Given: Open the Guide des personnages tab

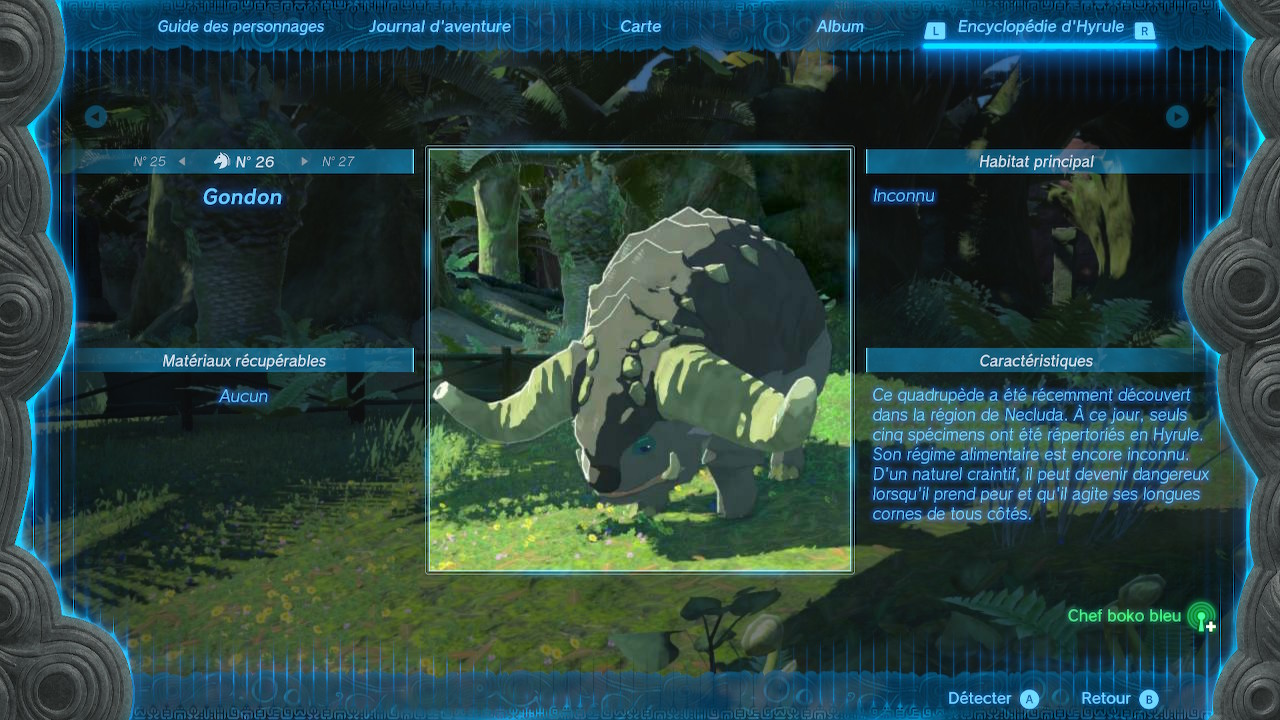Looking at the screenshot, I should (x=241, y=27).
